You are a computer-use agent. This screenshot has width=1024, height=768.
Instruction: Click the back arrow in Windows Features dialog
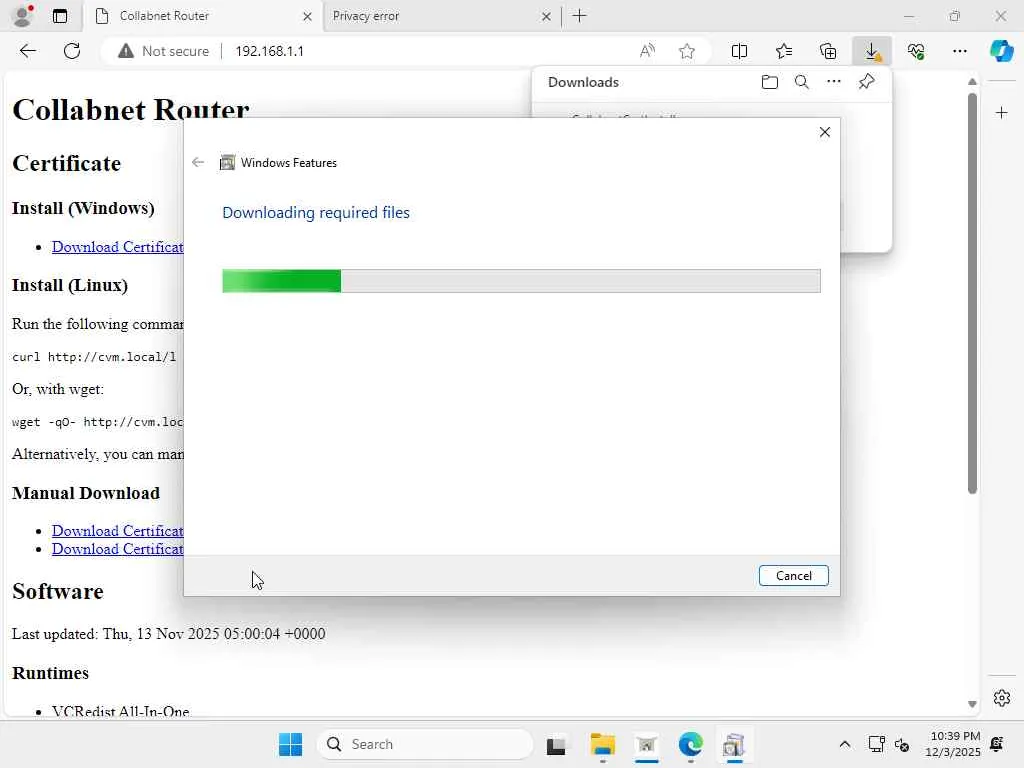click(198, 163)
